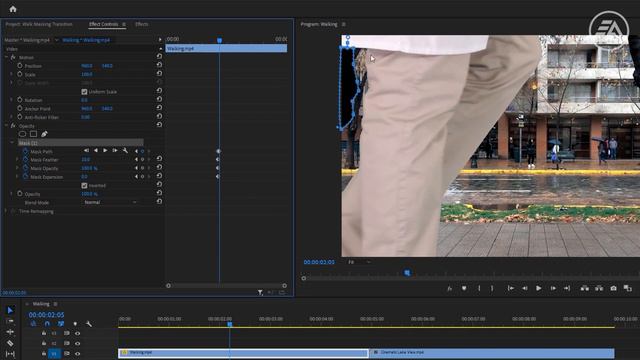Click the Extract button in Program monitor
640x360 pixels.
pyautogui.click(x=599, y=288)
